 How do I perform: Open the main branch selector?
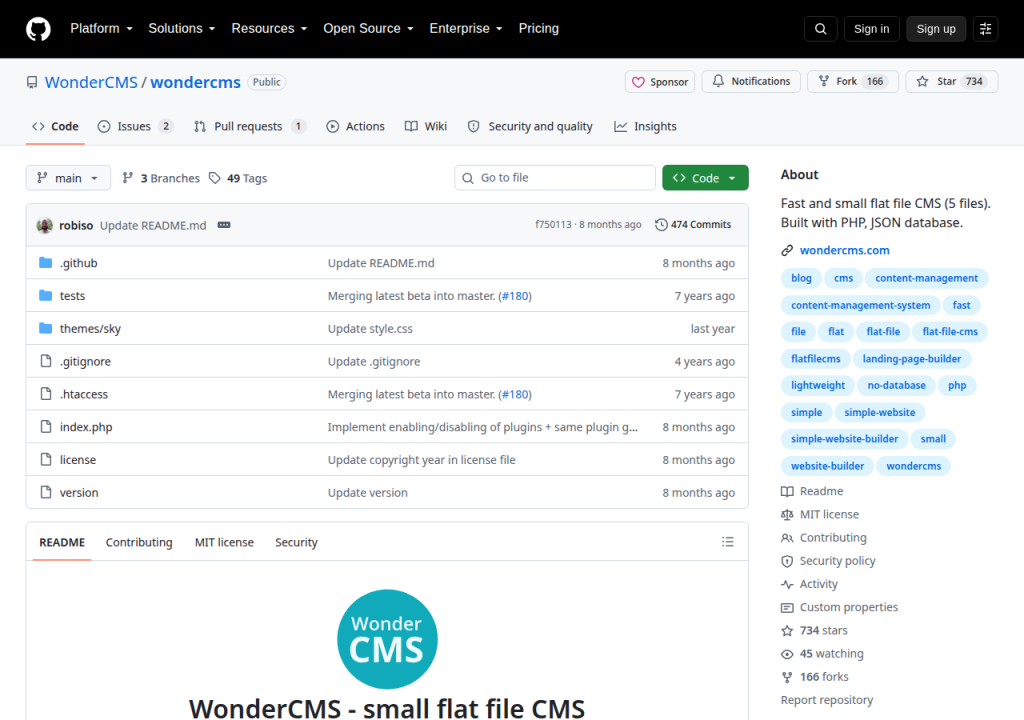click(x=68, y=178)
